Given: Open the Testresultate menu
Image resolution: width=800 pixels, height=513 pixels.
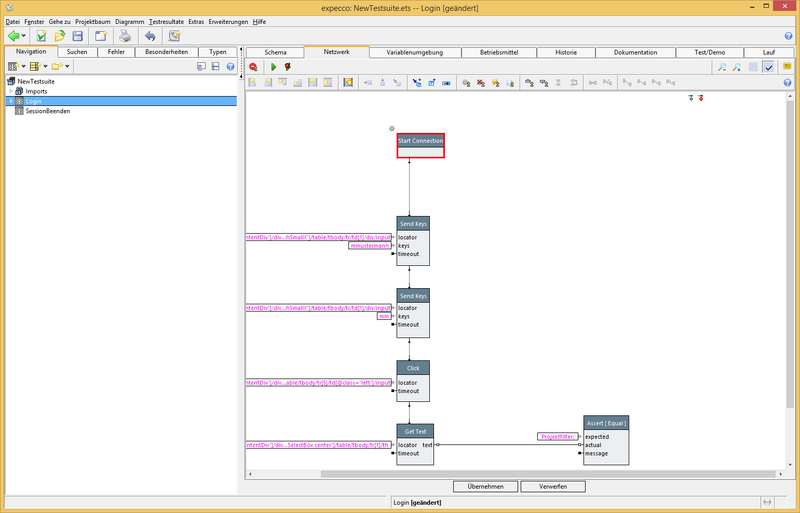Looking at the screenshot, I should tap(166, 21).
